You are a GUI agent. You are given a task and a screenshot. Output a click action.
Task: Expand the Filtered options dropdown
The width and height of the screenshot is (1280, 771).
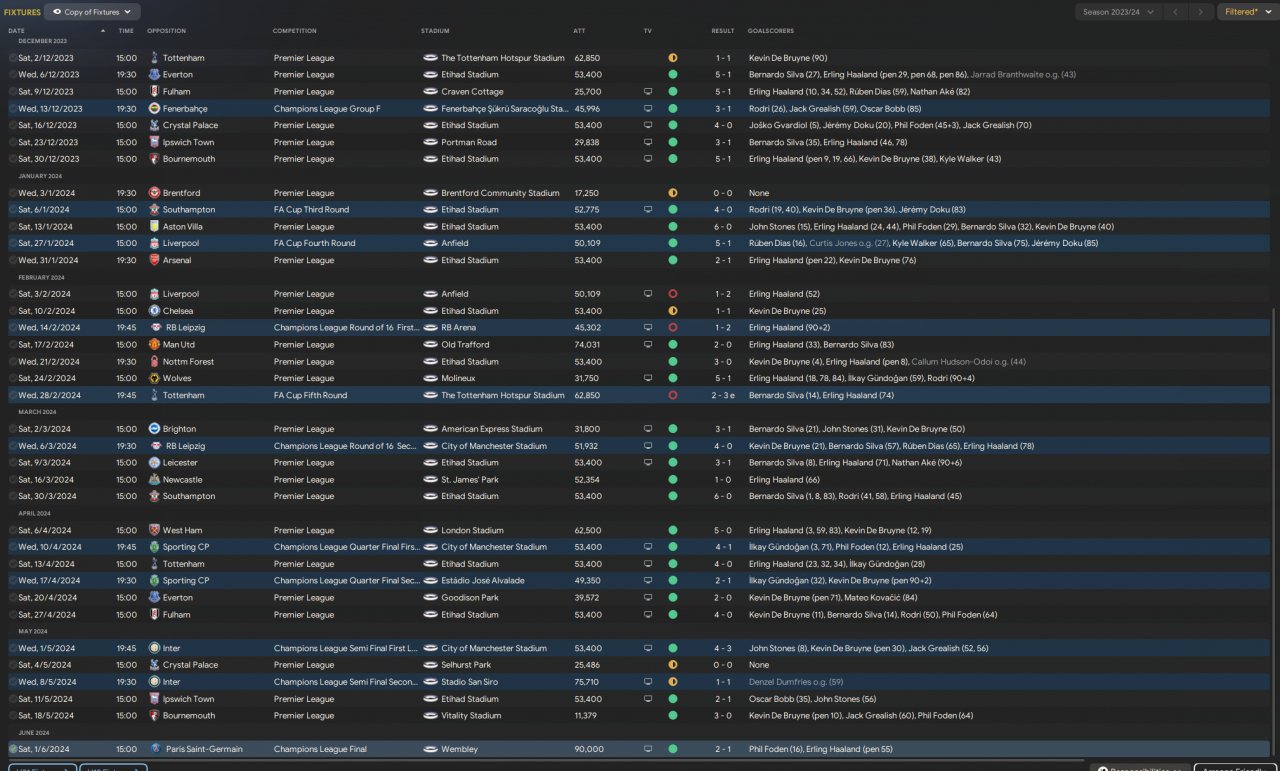coord(1246,12)
